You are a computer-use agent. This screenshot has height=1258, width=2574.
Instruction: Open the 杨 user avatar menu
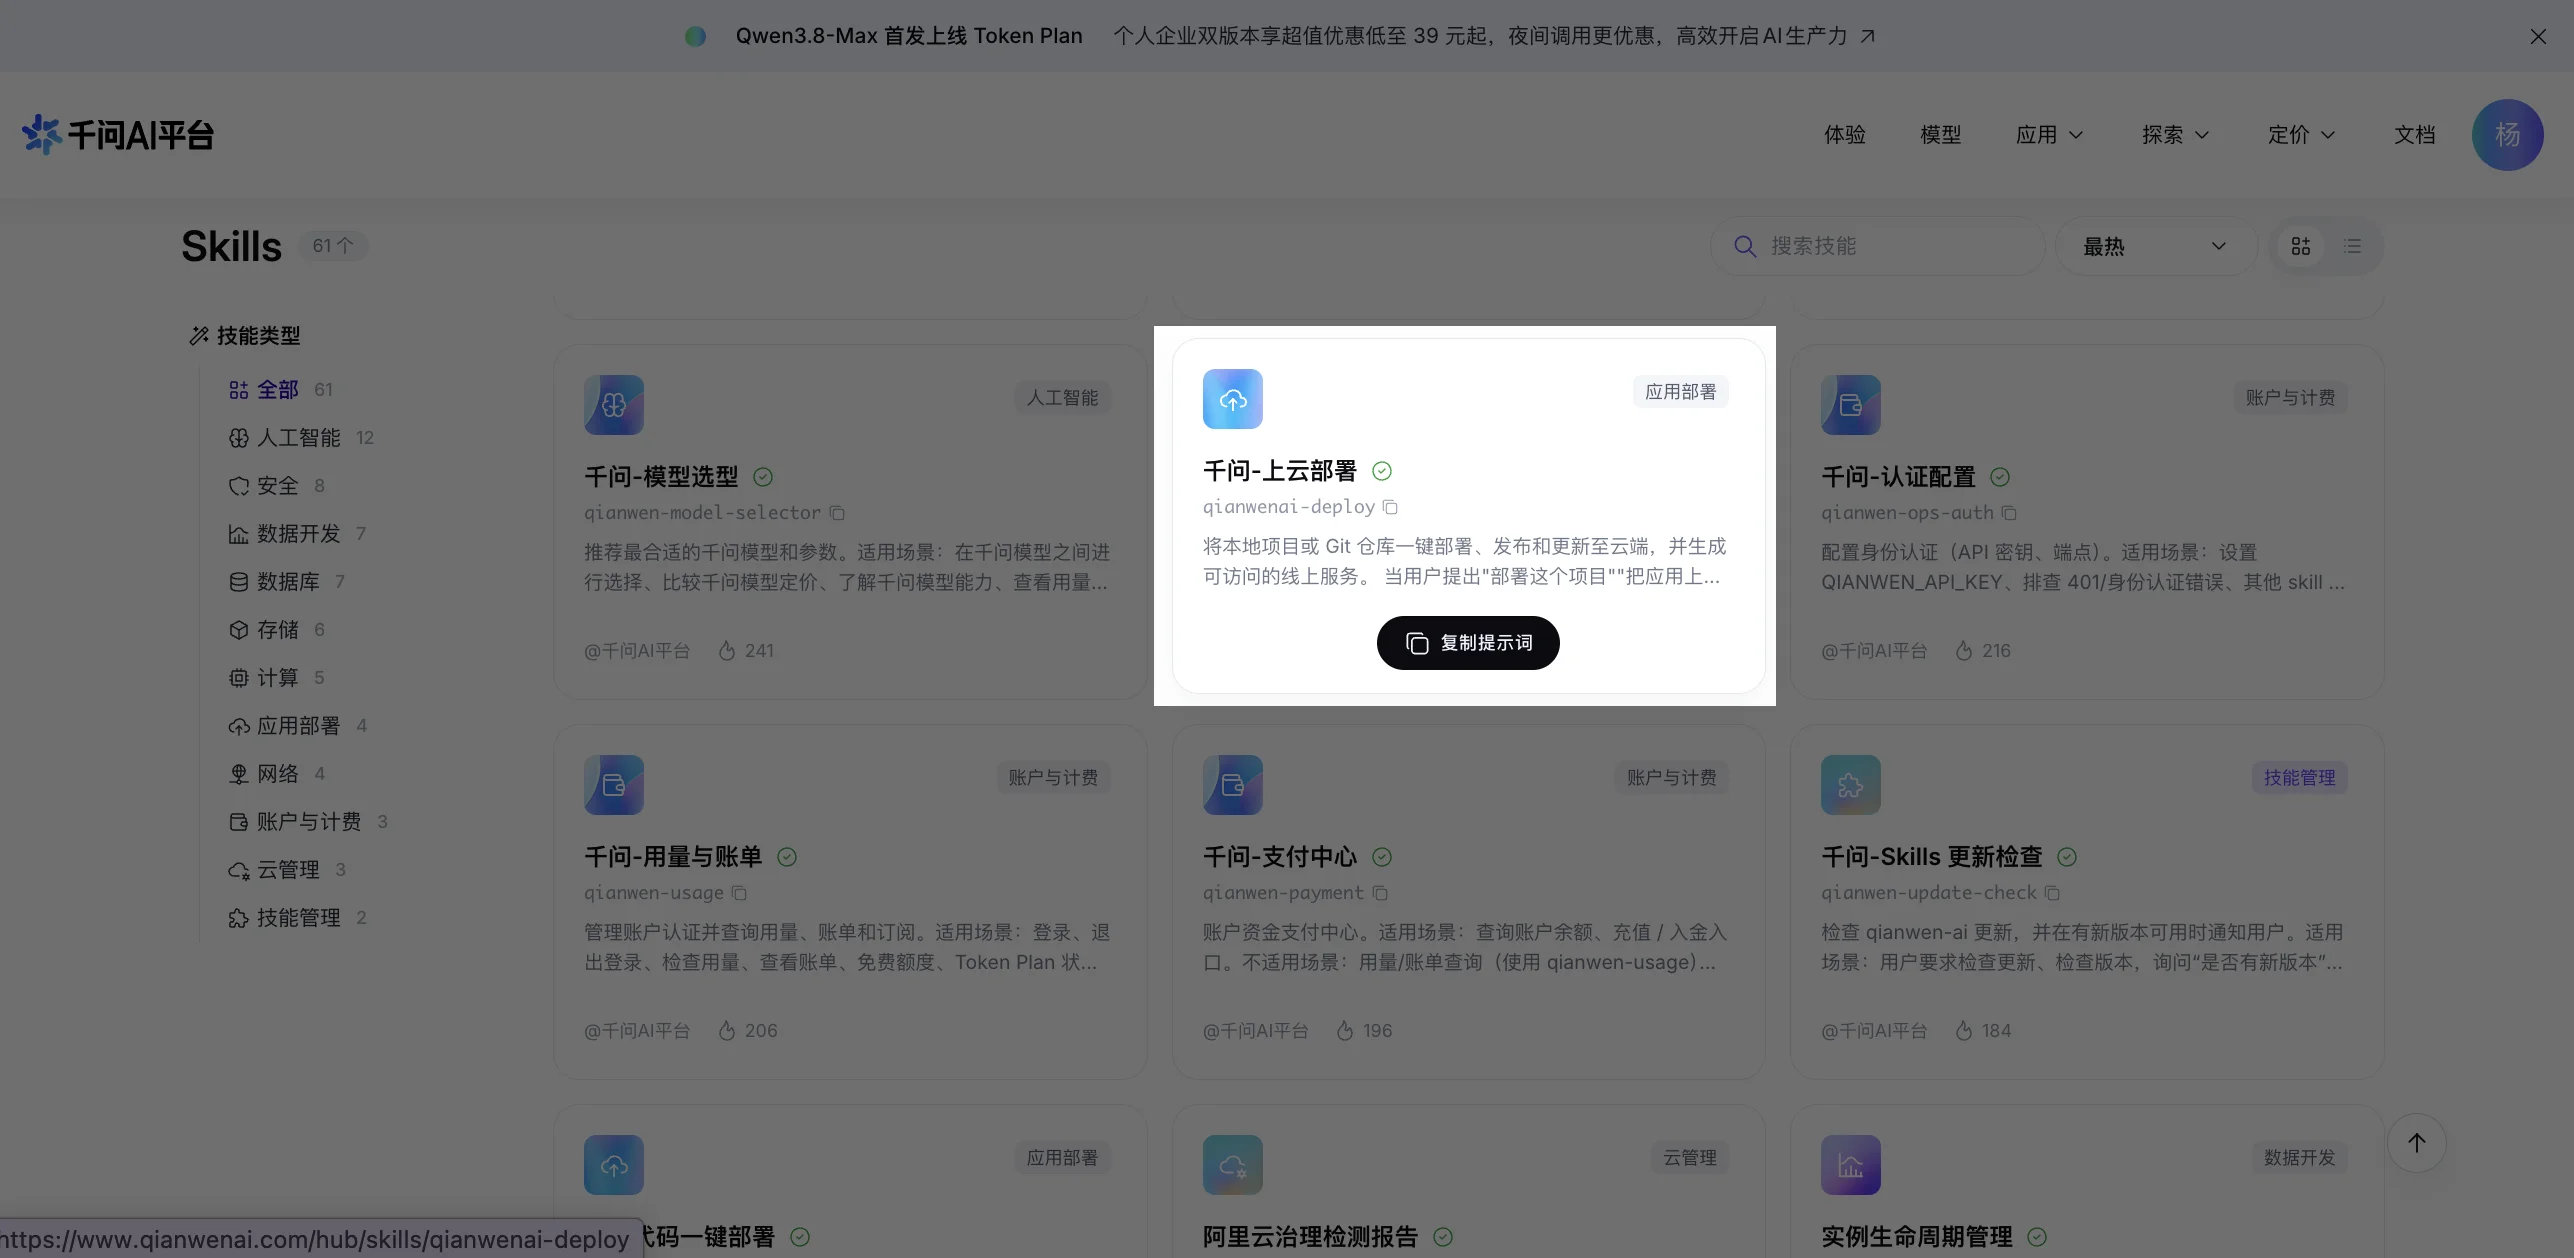pos(2507,135)
